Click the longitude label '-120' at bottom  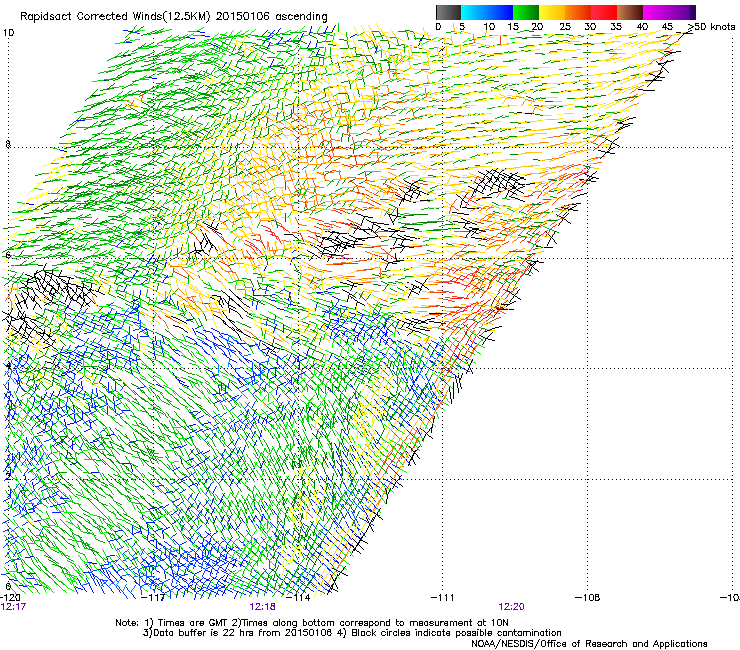point(10,597)
